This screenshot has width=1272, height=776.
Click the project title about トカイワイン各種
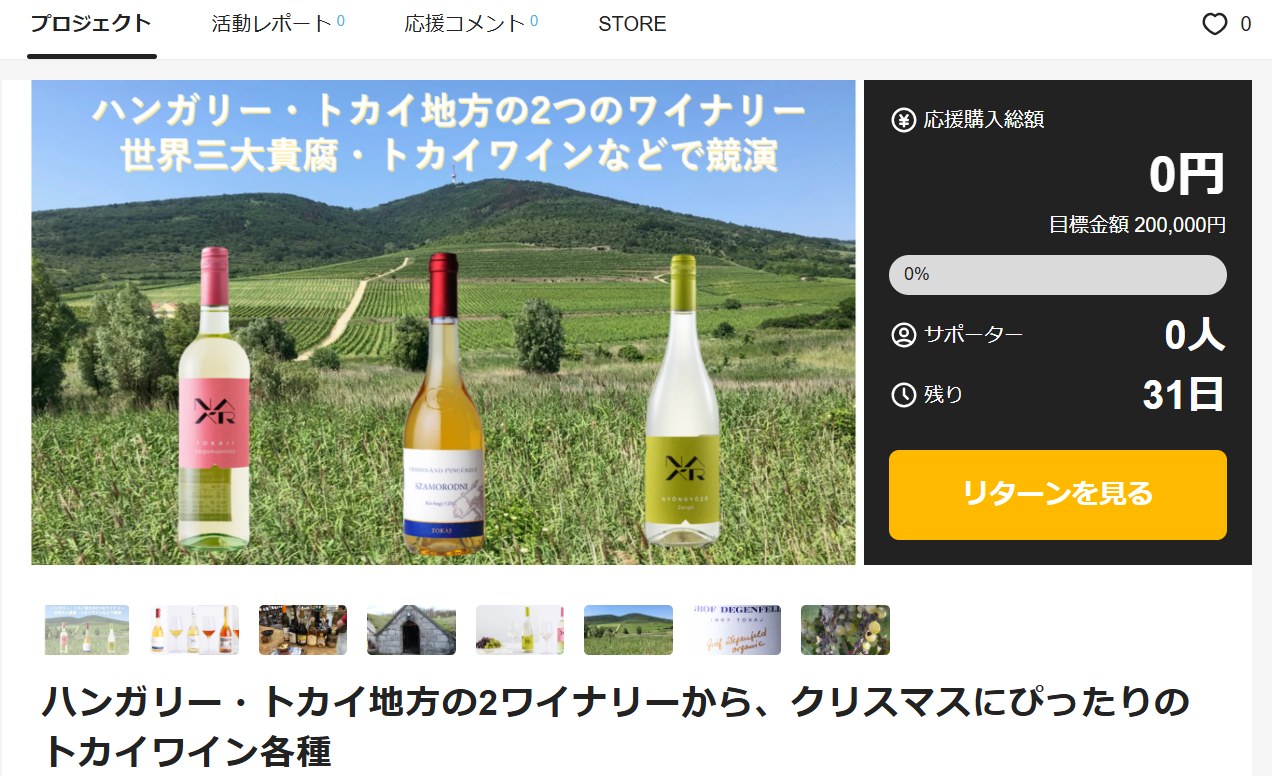(616, 727)
